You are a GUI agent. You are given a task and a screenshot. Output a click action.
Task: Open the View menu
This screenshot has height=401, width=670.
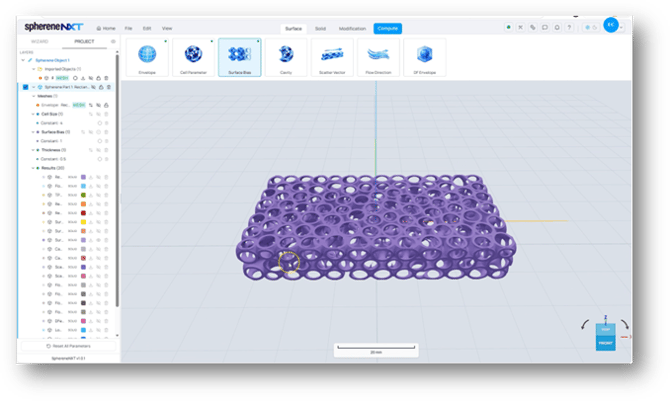click(x=167, y=28)
